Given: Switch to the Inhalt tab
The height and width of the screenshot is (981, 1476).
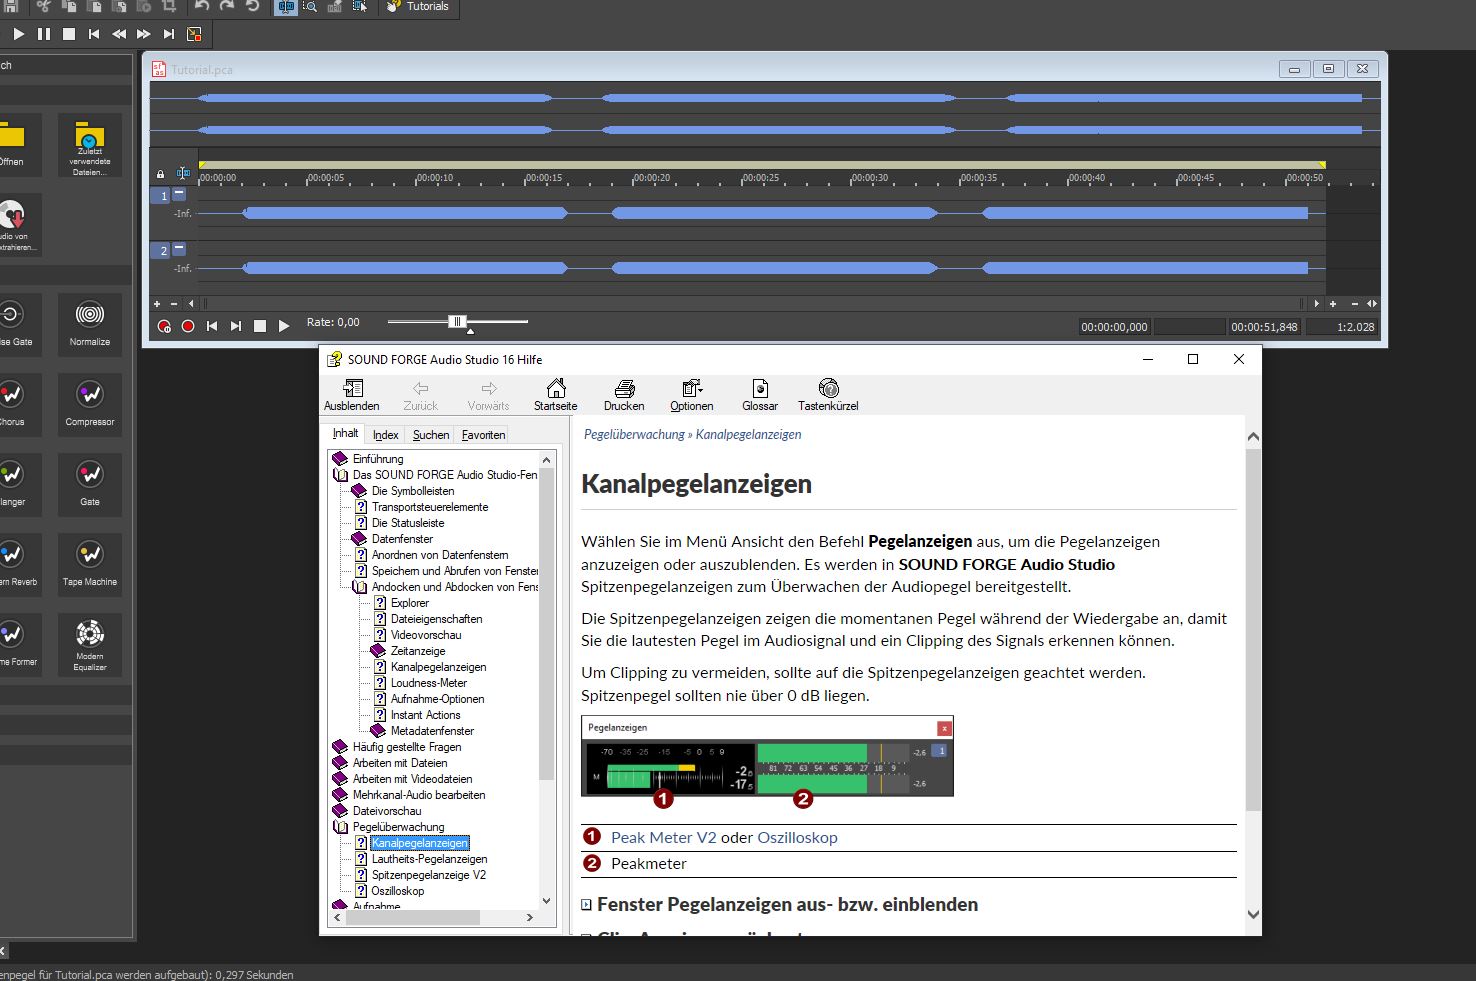Looking at the screenshot, I should pyautogui.click(x=346, y=433).
